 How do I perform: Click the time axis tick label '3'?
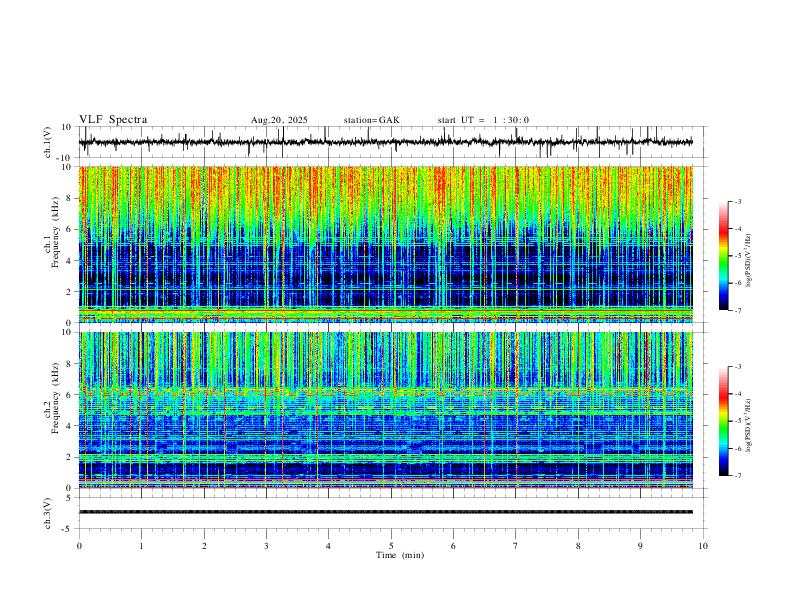tap(266, 546)
